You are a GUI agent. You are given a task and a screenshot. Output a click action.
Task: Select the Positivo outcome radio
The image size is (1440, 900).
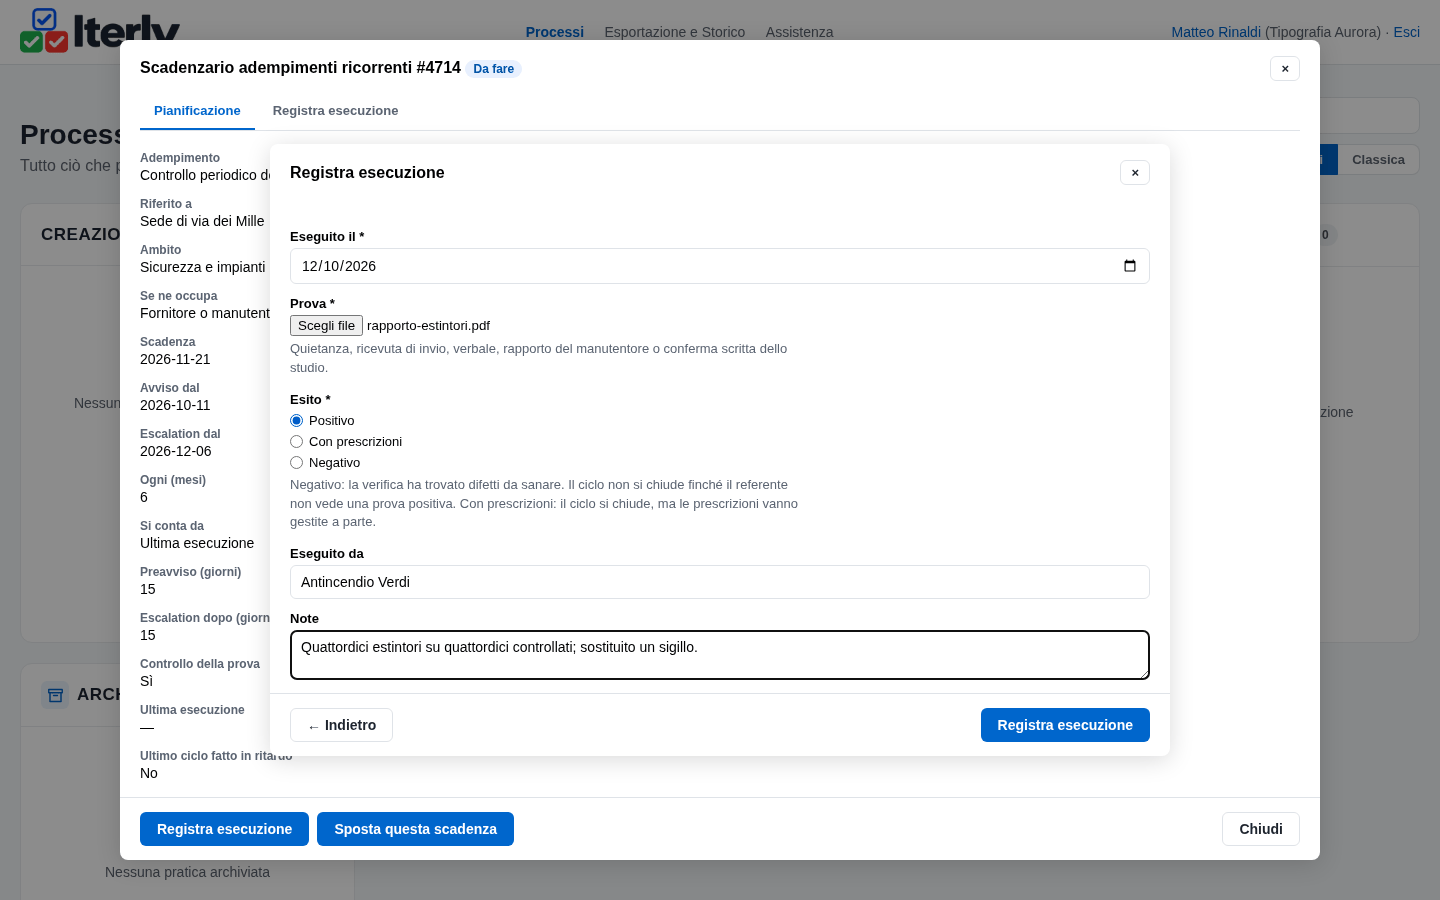point(296,421)
